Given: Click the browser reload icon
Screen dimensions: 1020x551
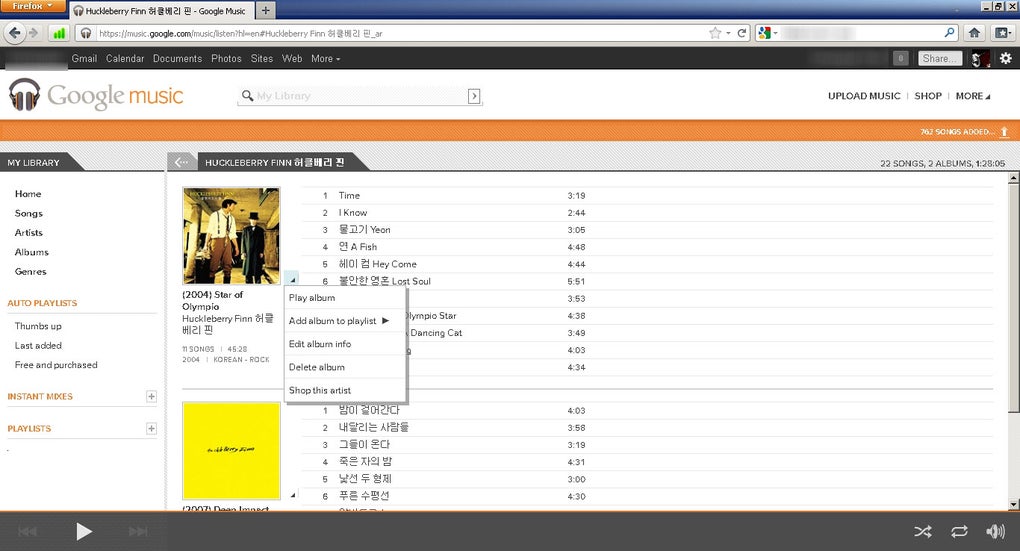Looking at the screenshot, I should click(x=742, y=33).
